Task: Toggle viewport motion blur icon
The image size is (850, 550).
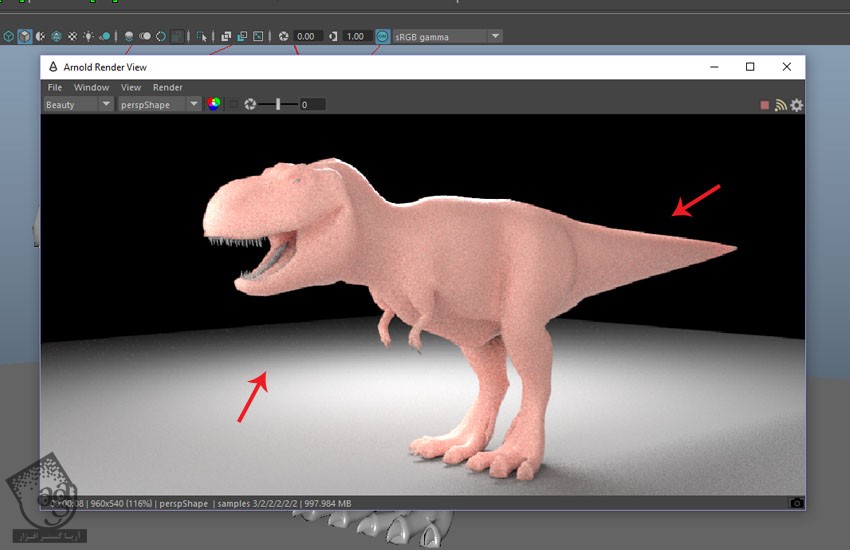Action: [x=145, y=36]
